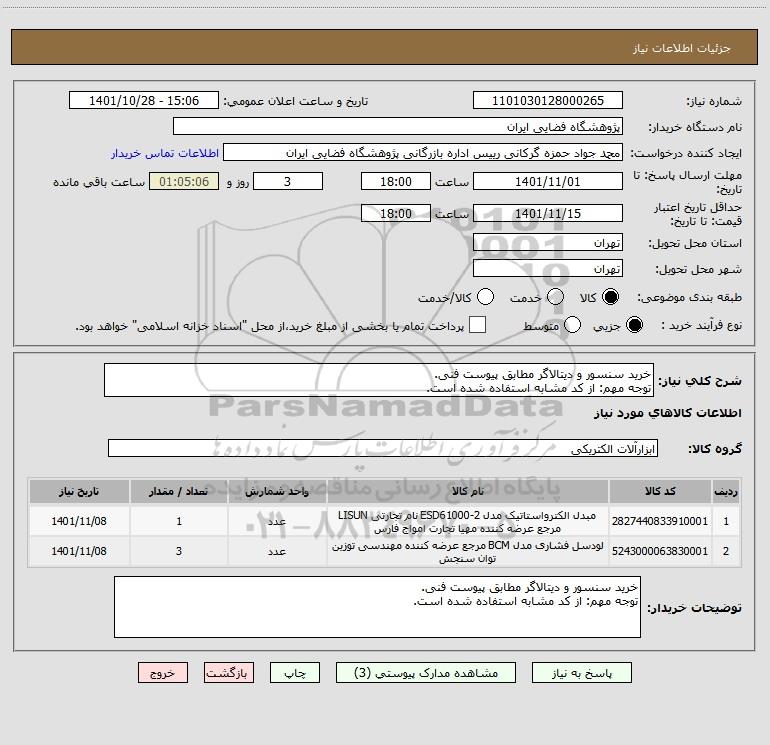
Task: Click quantity 3 in row 2
Action: coord(179,552)
